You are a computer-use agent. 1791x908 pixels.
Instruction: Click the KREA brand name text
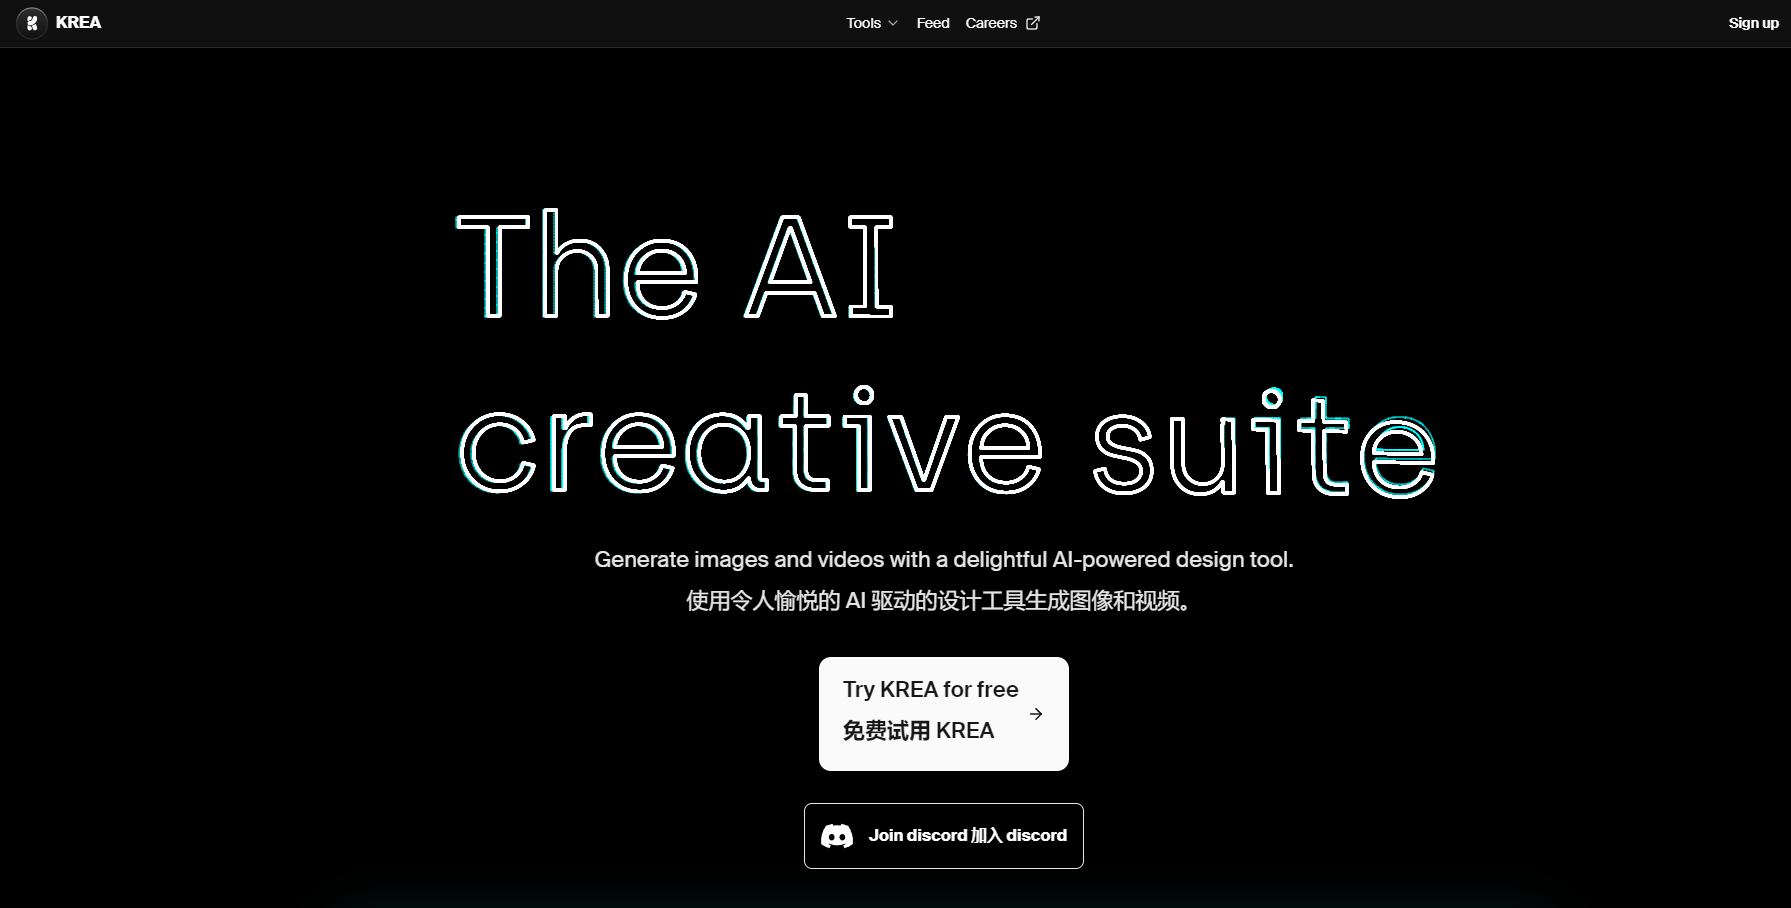78,23
